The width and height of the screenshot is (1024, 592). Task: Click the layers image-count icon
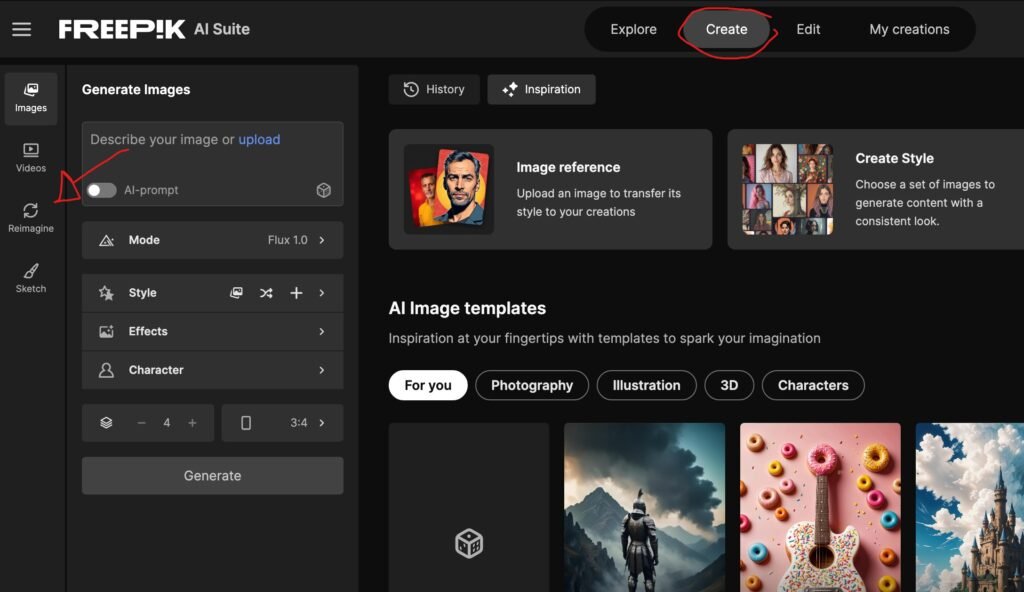coord(106,423)
